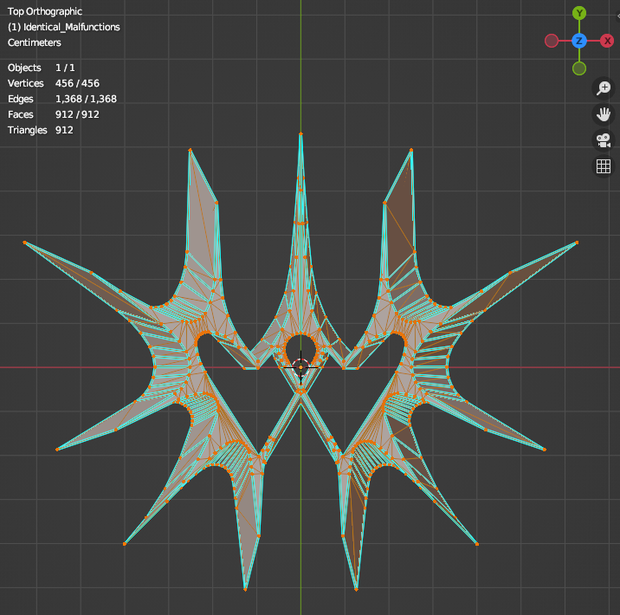Click the green Y axis gizmo ball
The height and width of the screenshot is (615, 620).
[x=579, y=13]
